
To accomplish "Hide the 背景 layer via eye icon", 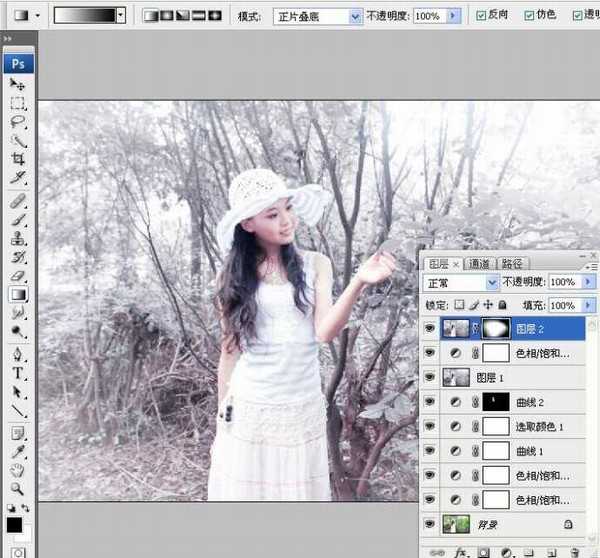I will pos(431,523).
